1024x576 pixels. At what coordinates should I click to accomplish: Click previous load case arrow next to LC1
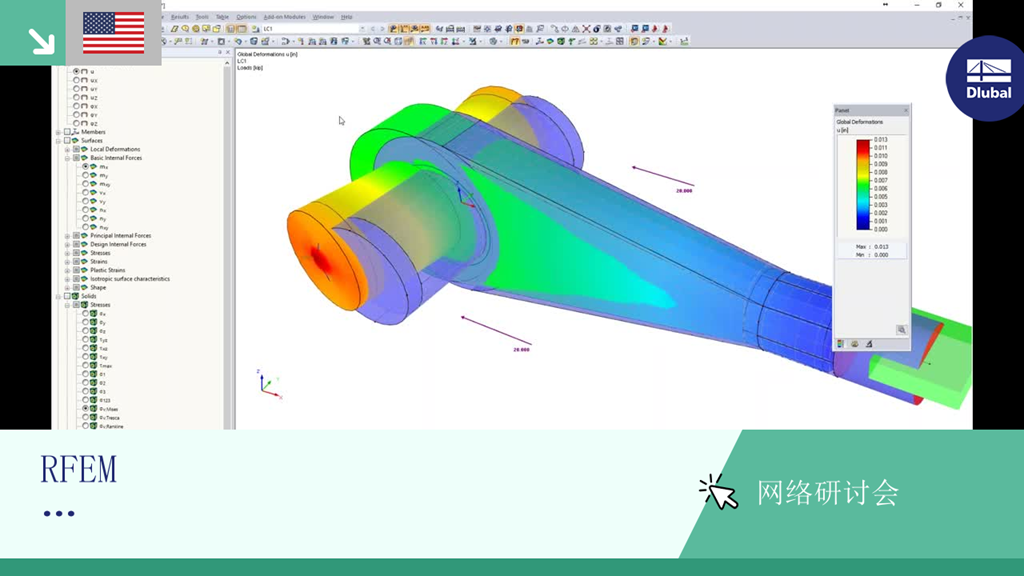point(373,29)
